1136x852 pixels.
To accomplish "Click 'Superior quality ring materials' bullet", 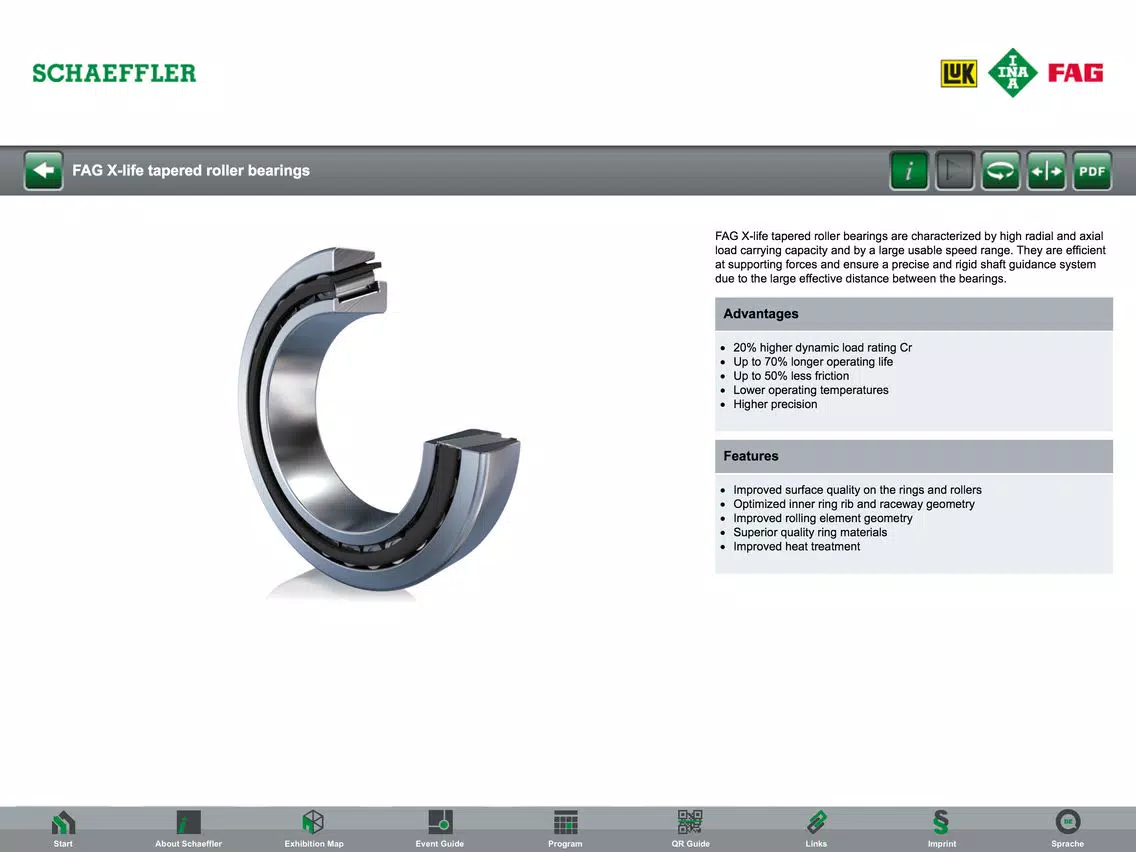I will pos(809,532).
